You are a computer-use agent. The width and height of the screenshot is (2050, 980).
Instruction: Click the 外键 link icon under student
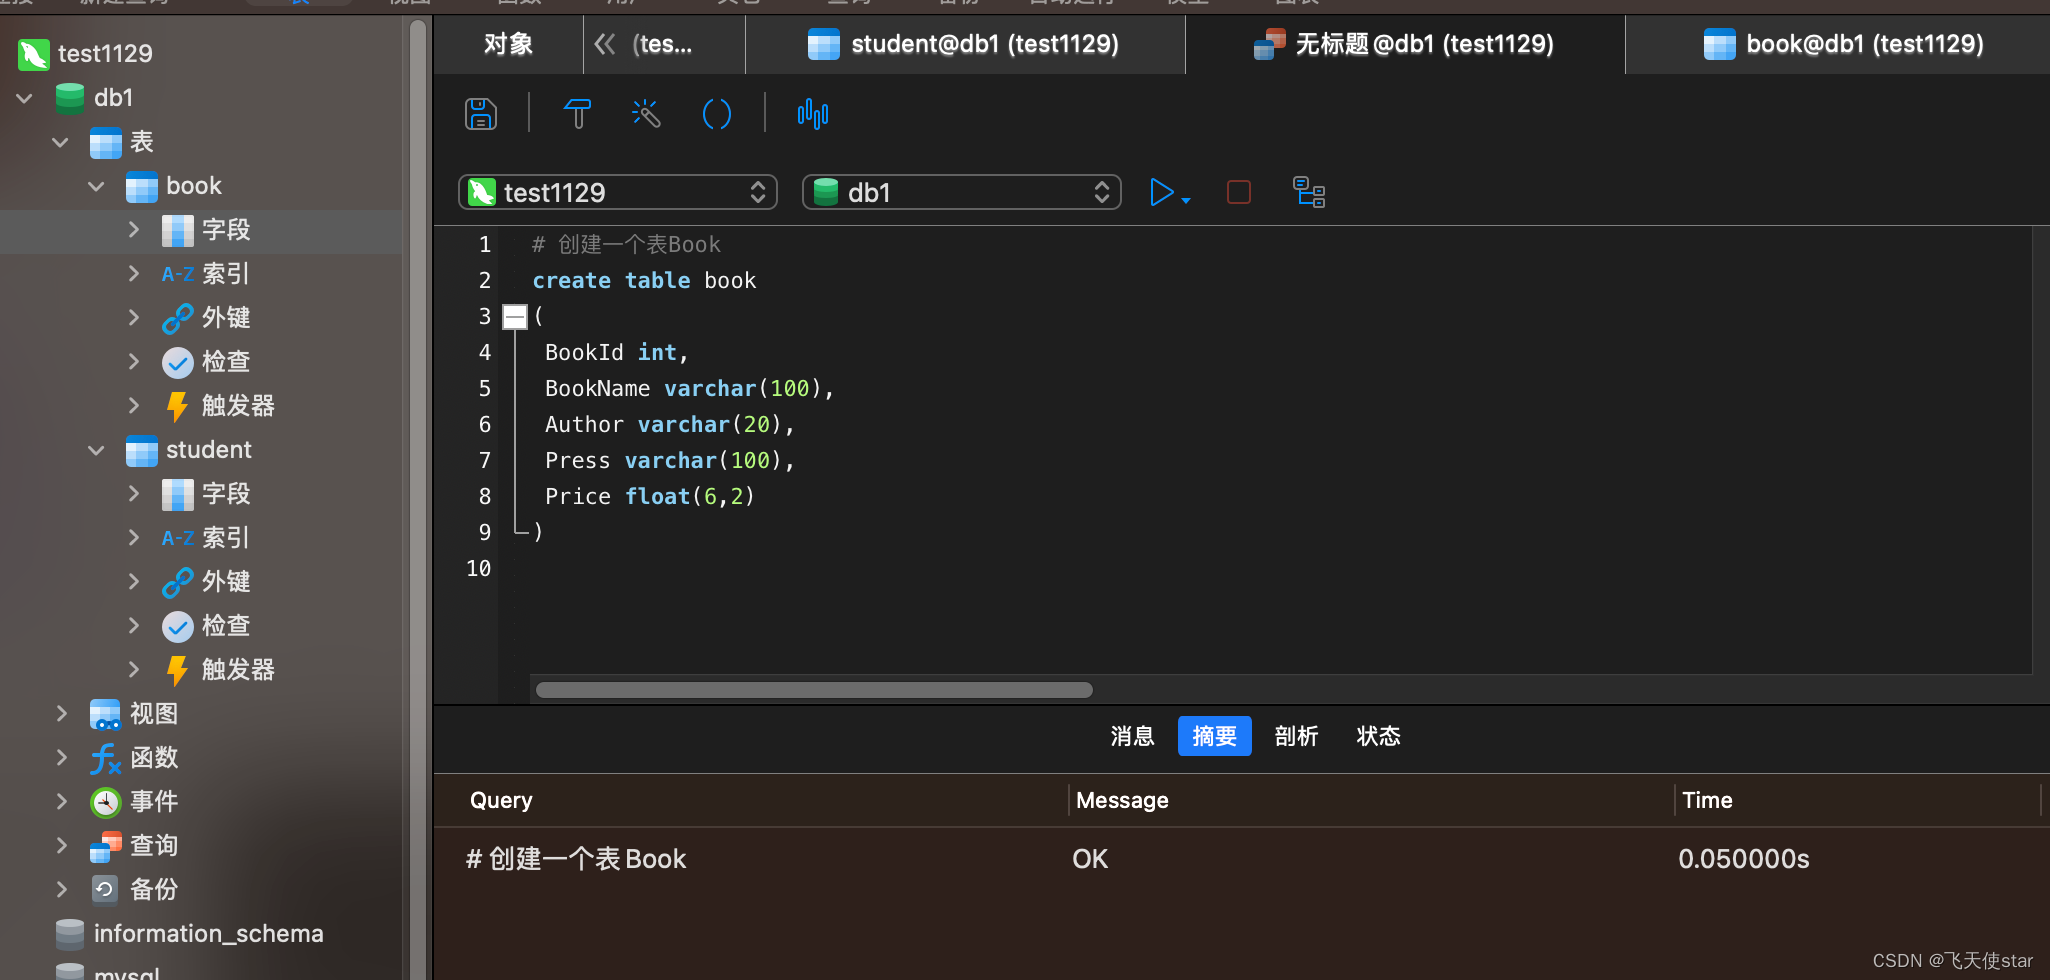(x=178, y=582)
